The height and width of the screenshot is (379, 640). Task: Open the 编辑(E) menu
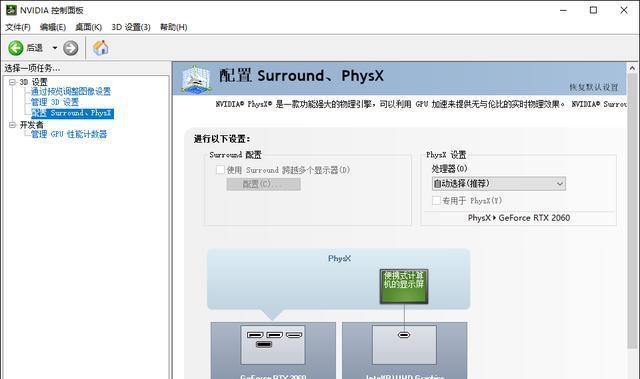tap(53, 27)
